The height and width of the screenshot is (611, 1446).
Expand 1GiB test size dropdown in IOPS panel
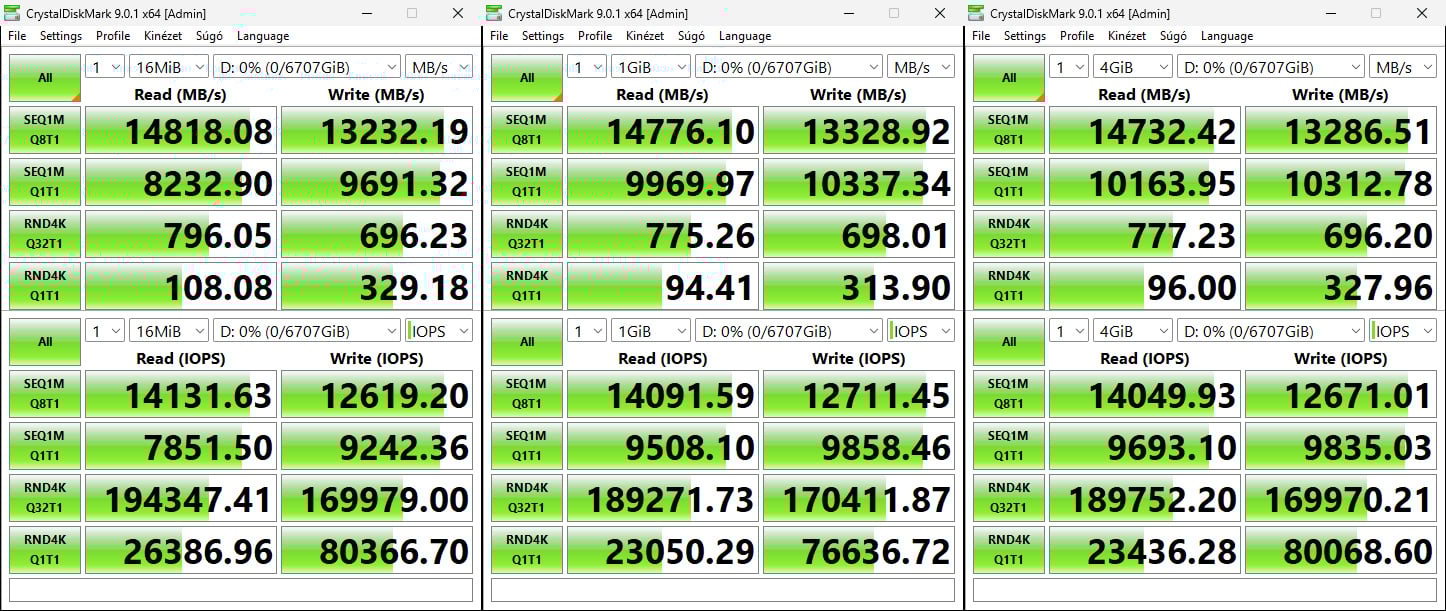coord(650,331)
